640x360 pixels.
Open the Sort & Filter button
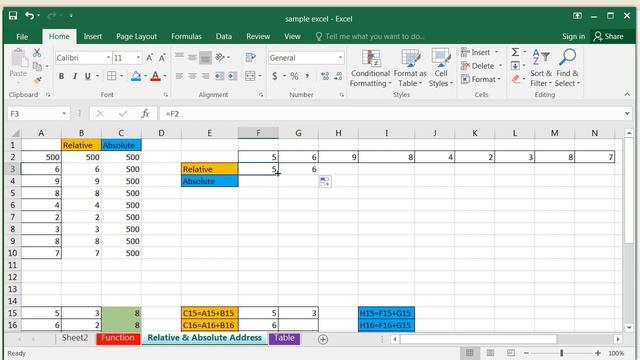[541, 68]
